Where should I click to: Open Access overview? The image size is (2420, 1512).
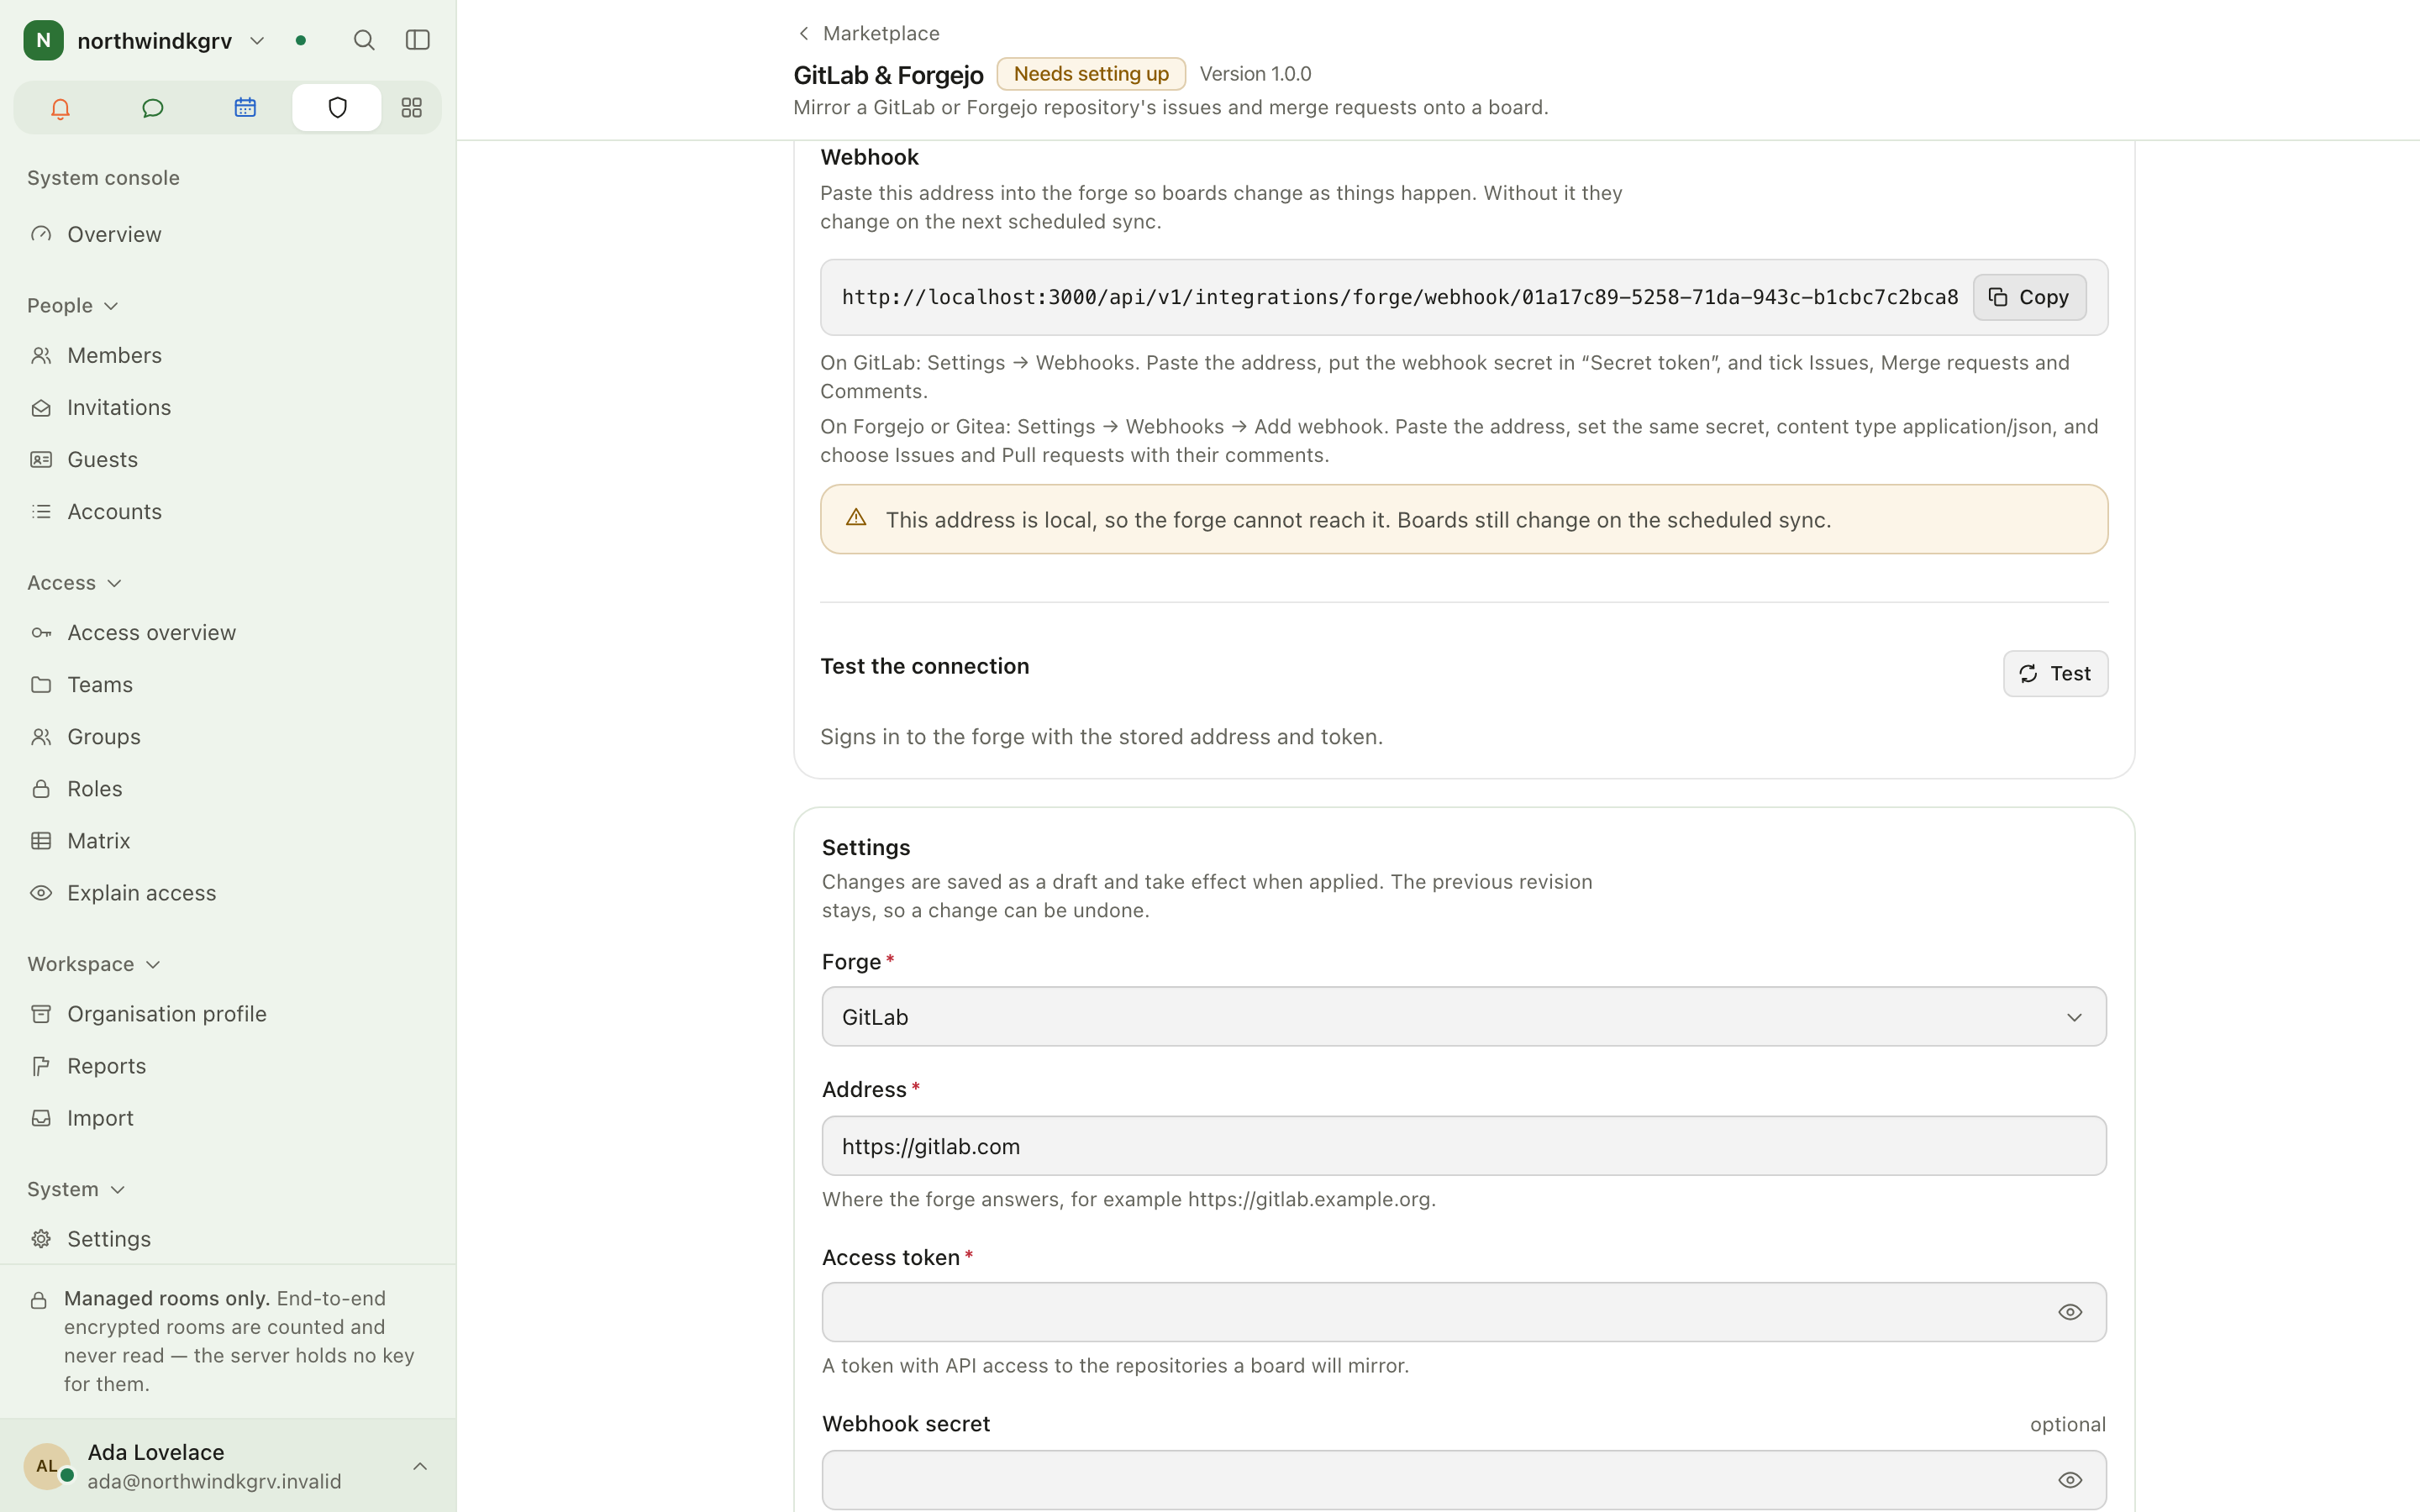tap(228, 632)
